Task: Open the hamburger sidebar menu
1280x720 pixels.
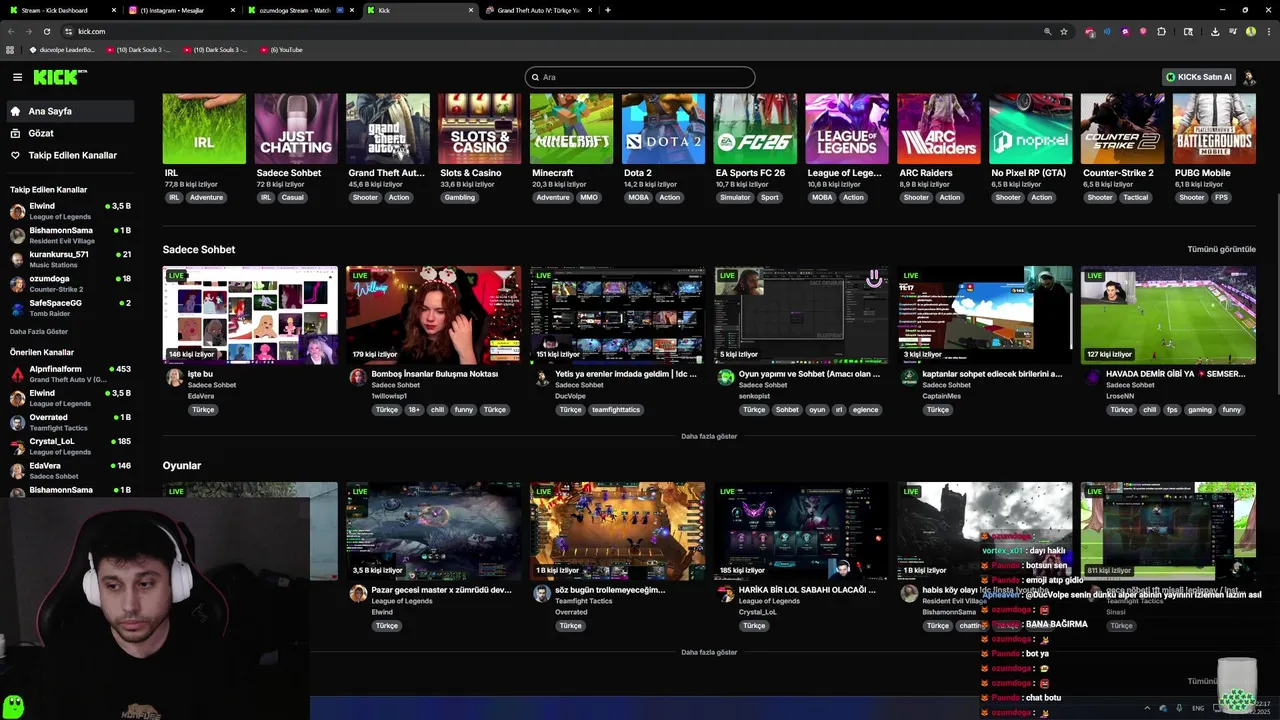Action: 17,77
